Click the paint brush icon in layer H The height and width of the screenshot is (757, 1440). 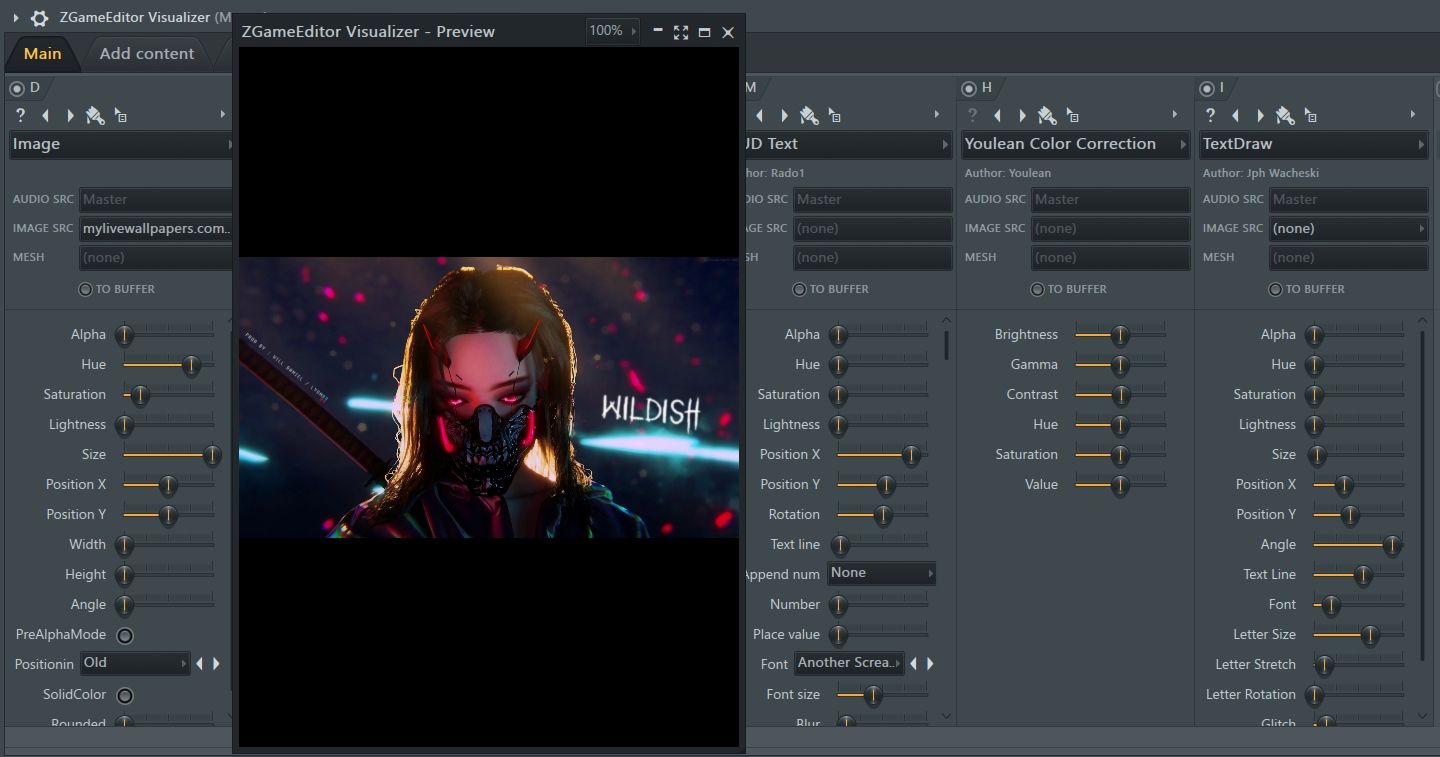1047,116
